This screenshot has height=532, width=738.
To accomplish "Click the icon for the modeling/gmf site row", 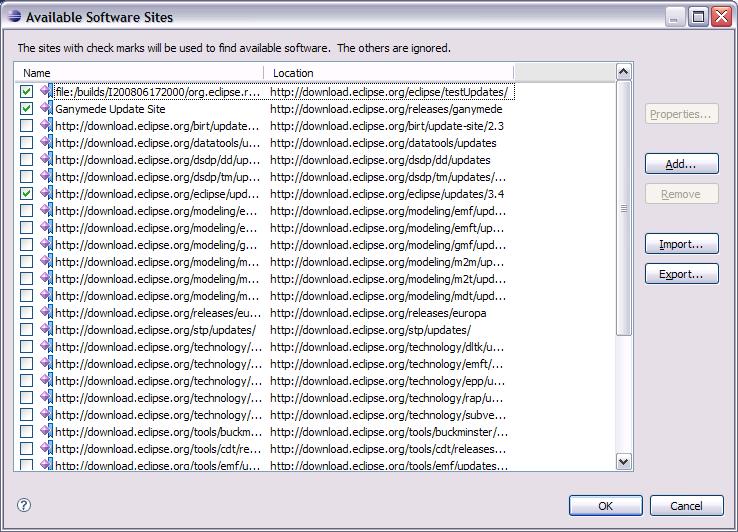I will pyautogui.click(x=47, y=244).
